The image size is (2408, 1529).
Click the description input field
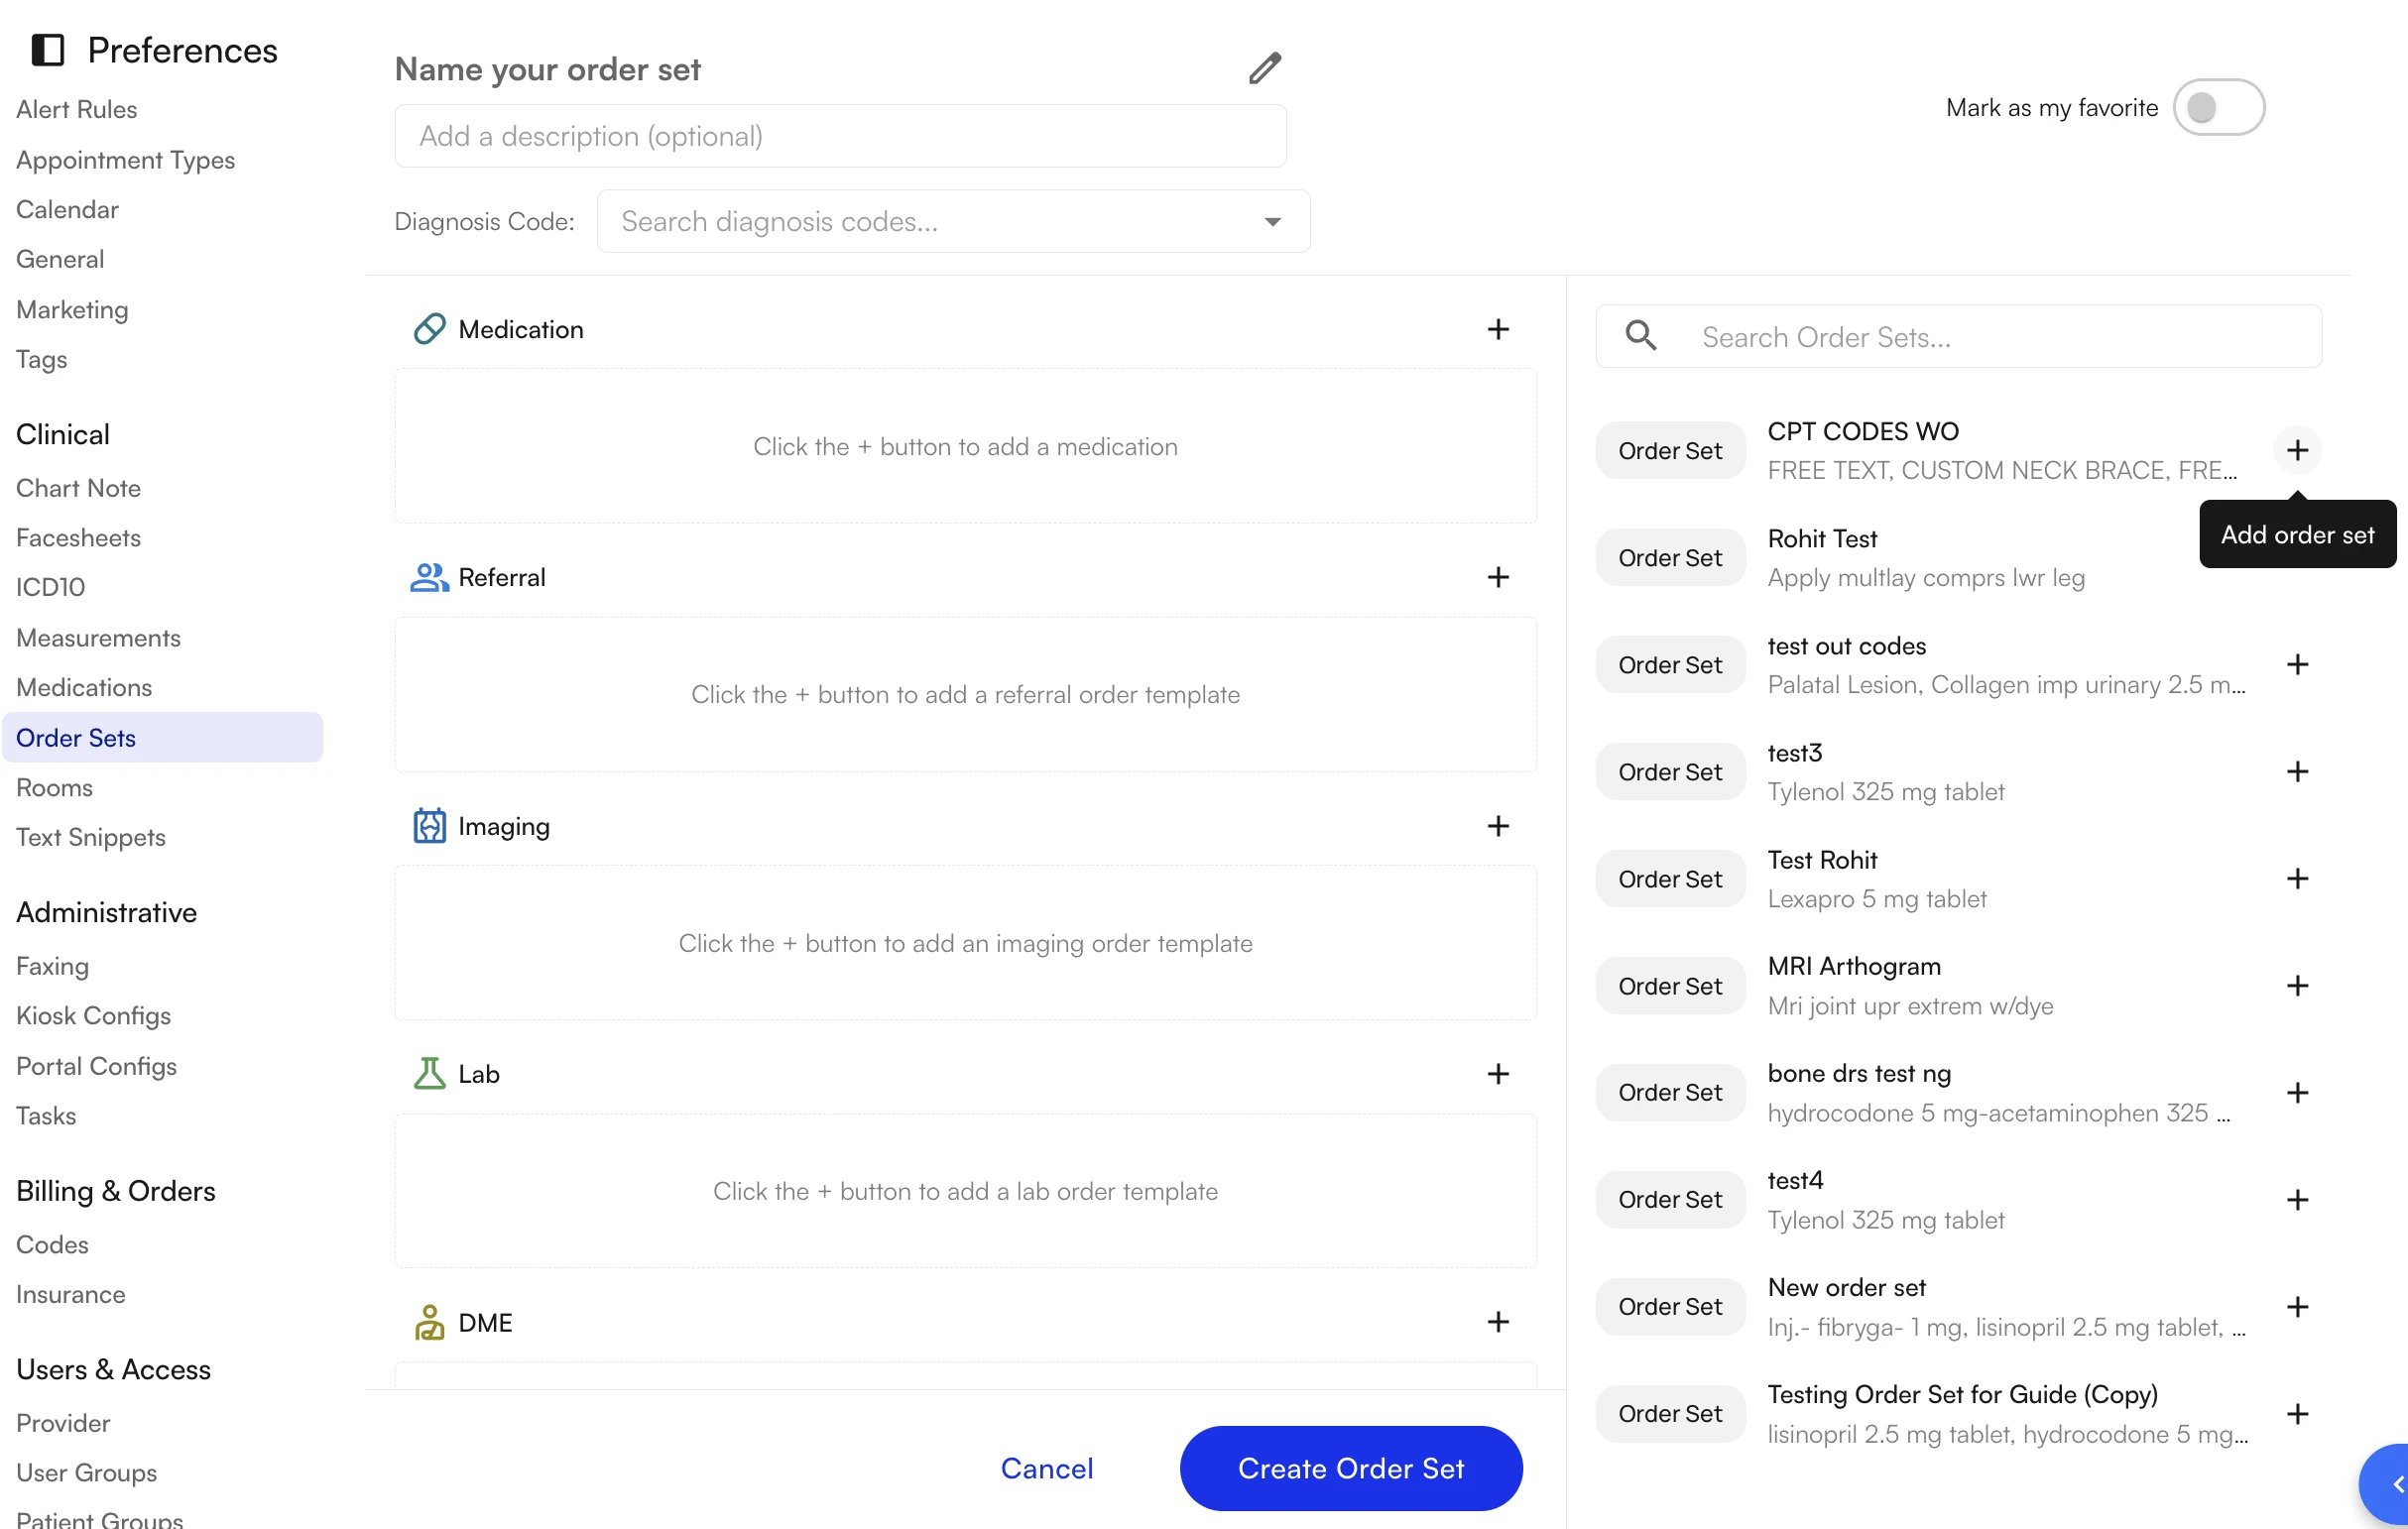(x=840, y=136)
